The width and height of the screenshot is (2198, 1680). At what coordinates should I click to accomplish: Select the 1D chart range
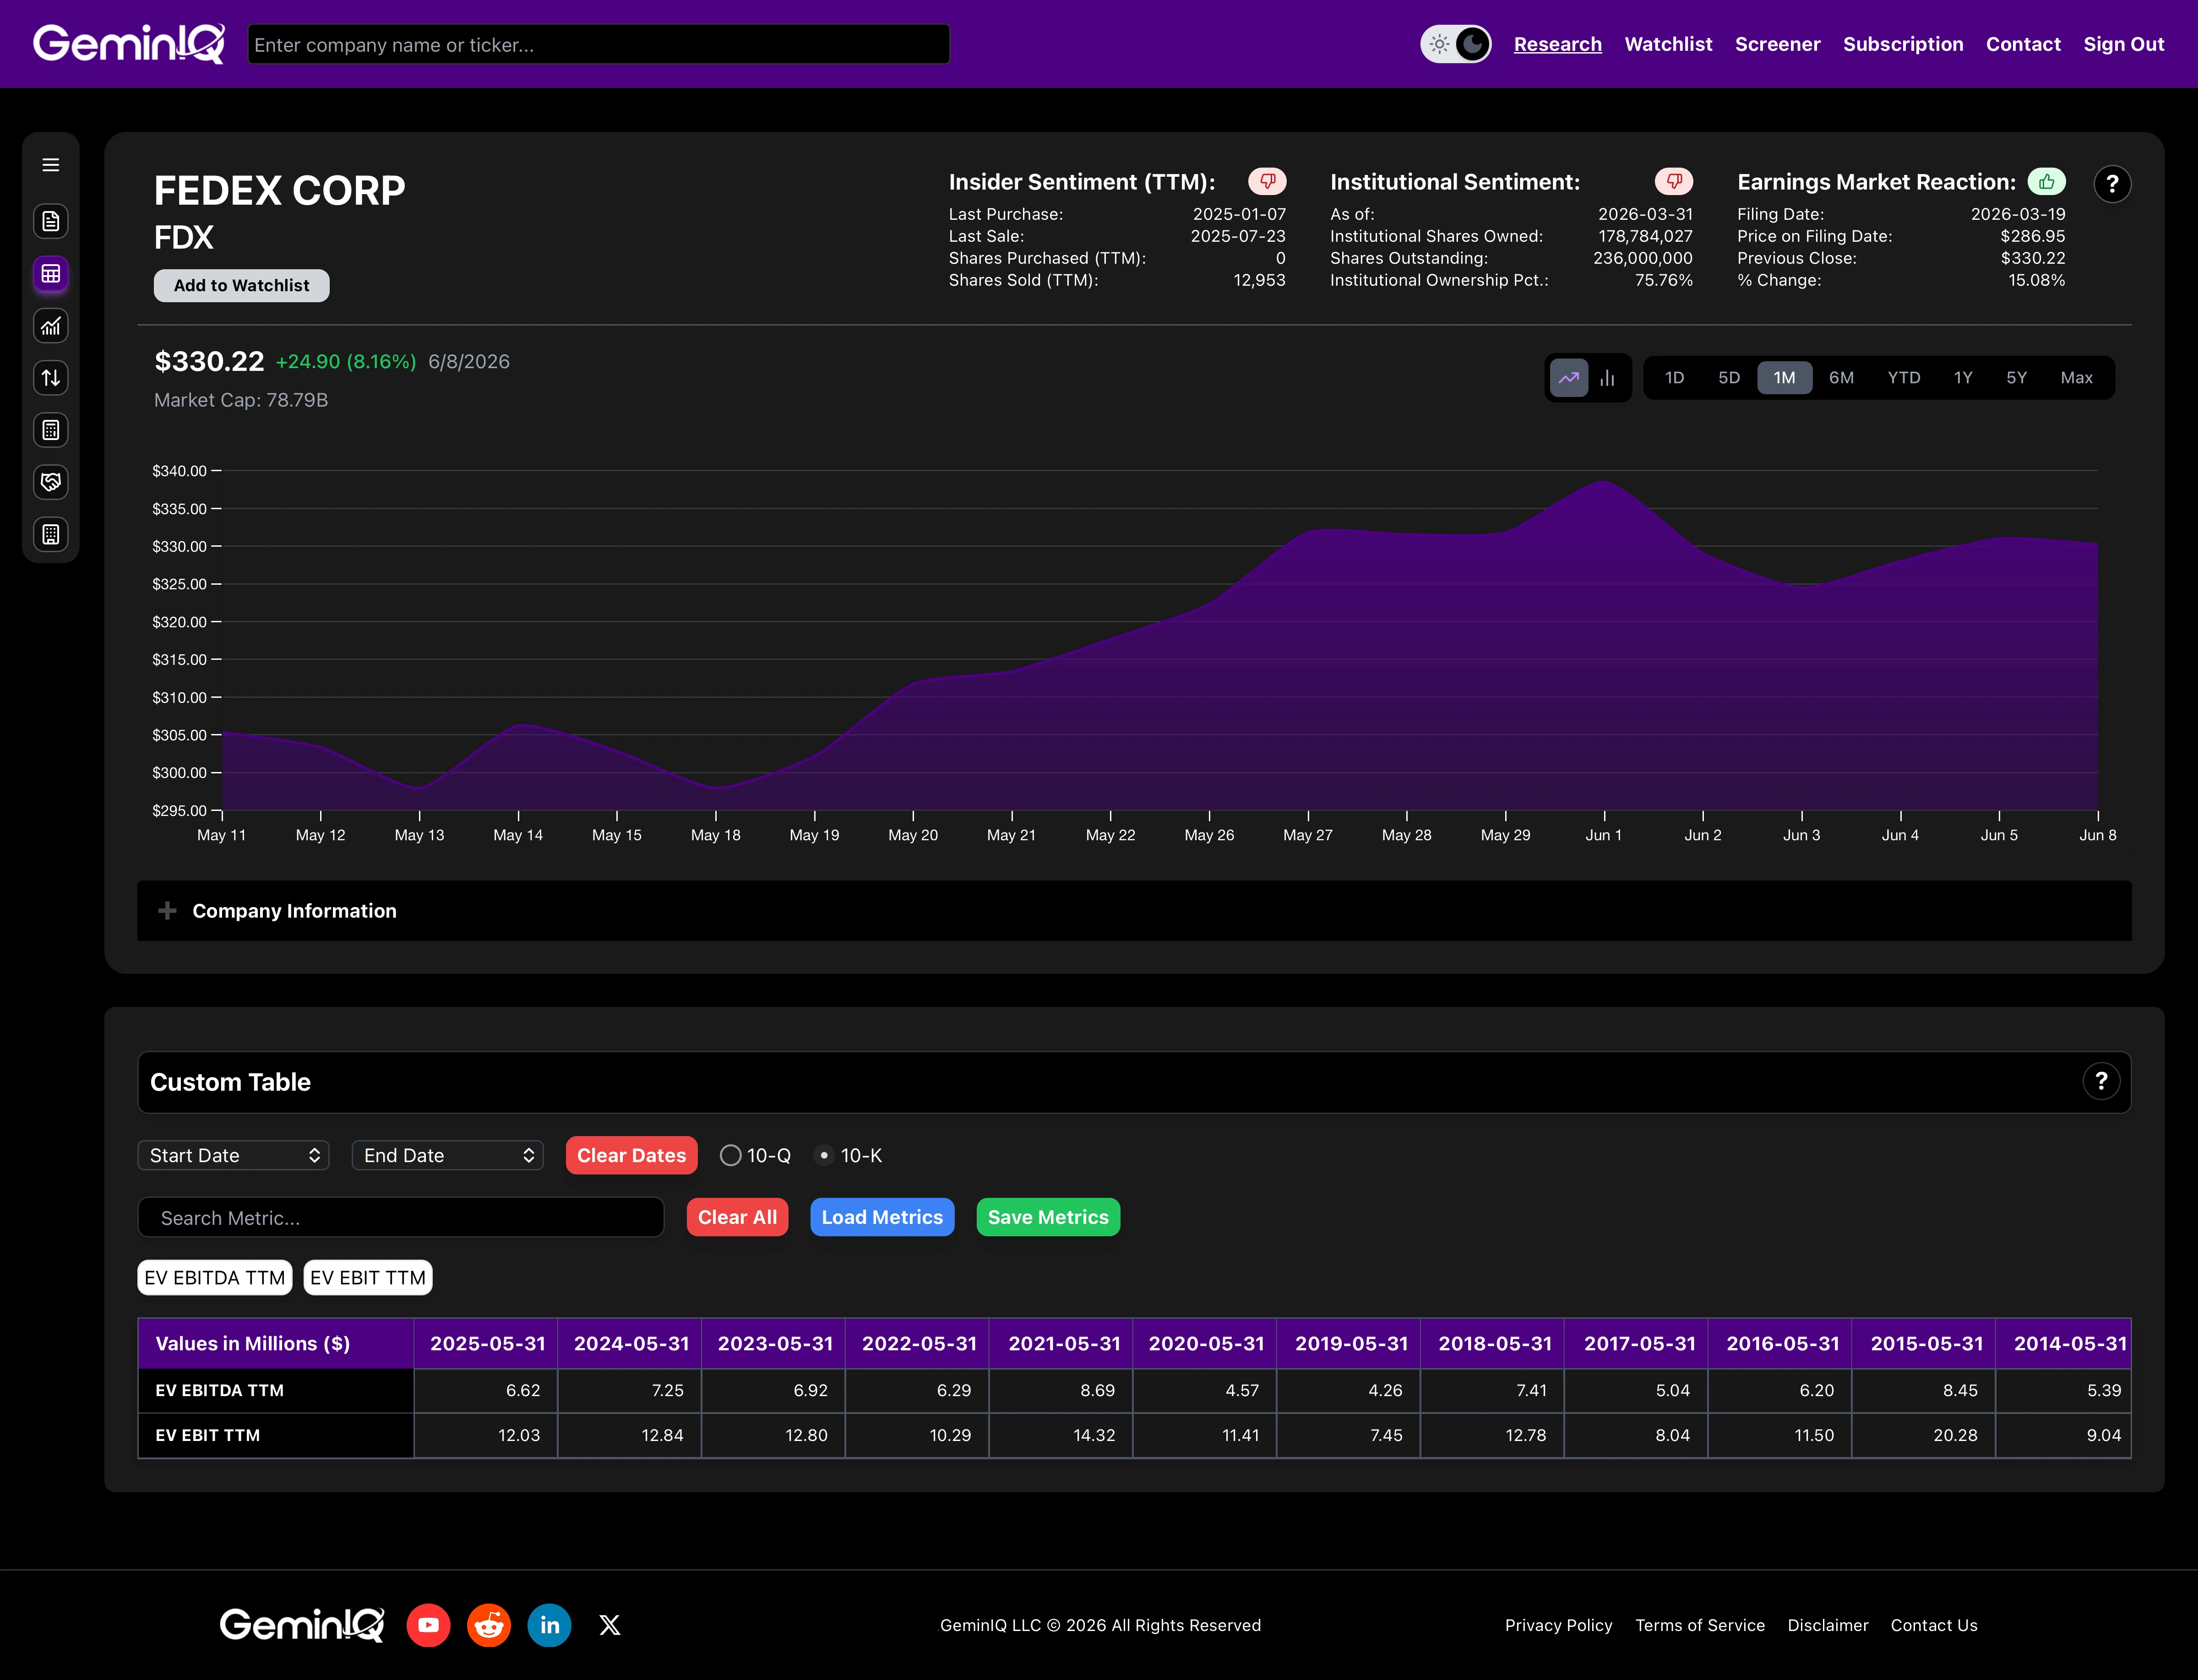1674,378
